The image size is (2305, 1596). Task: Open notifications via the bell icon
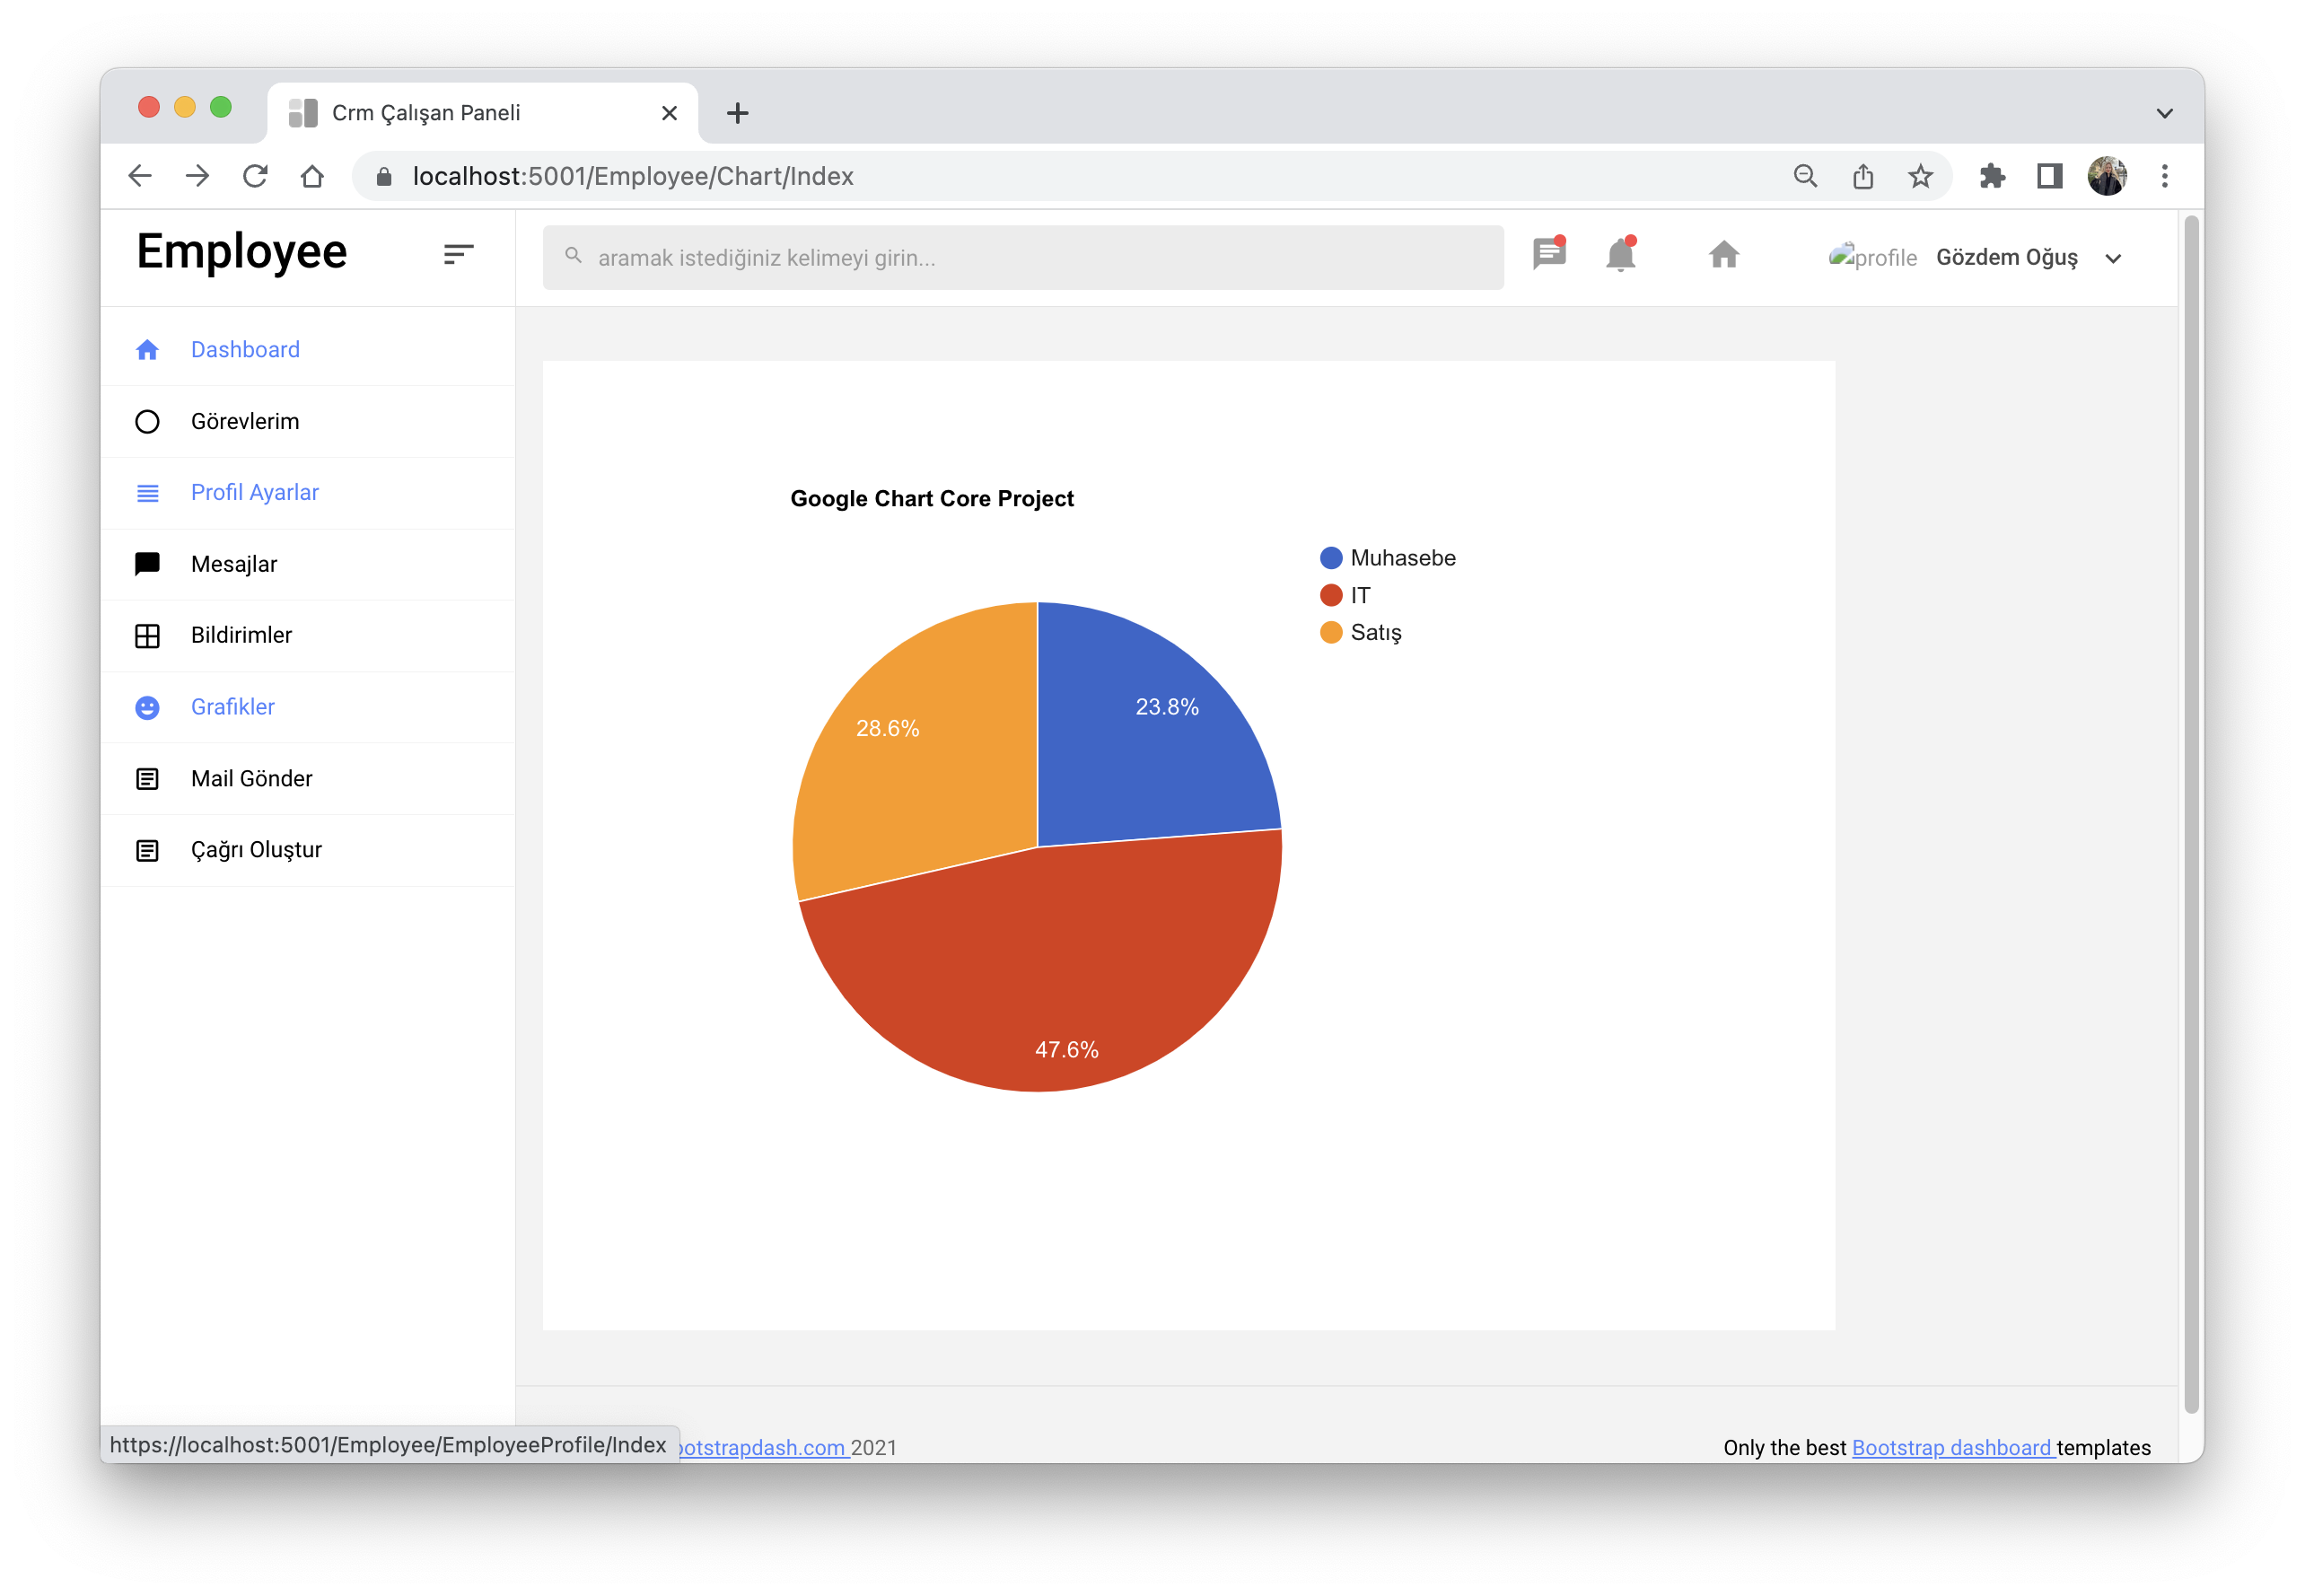(1621, 254)
